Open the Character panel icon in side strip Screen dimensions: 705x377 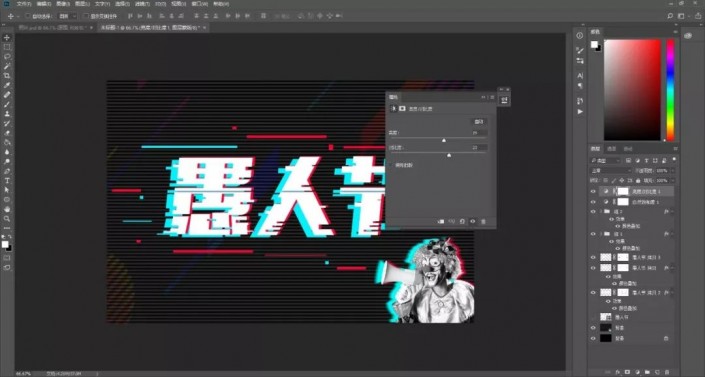point(580,76)
